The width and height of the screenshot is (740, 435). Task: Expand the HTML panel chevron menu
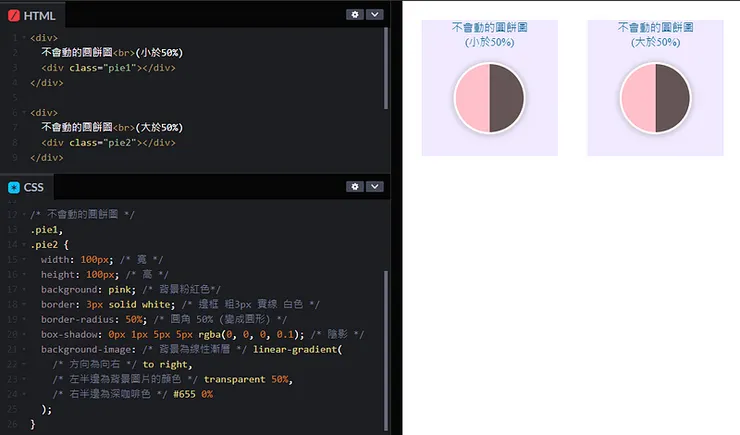tap(375, 15)
